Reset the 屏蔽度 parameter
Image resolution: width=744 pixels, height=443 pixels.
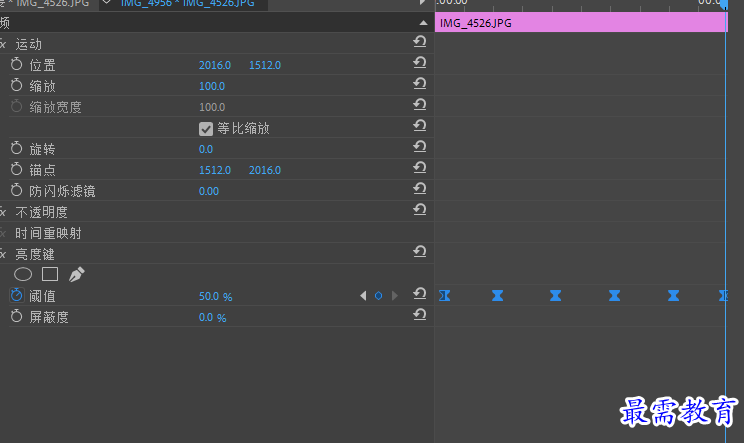pos(419,314)
